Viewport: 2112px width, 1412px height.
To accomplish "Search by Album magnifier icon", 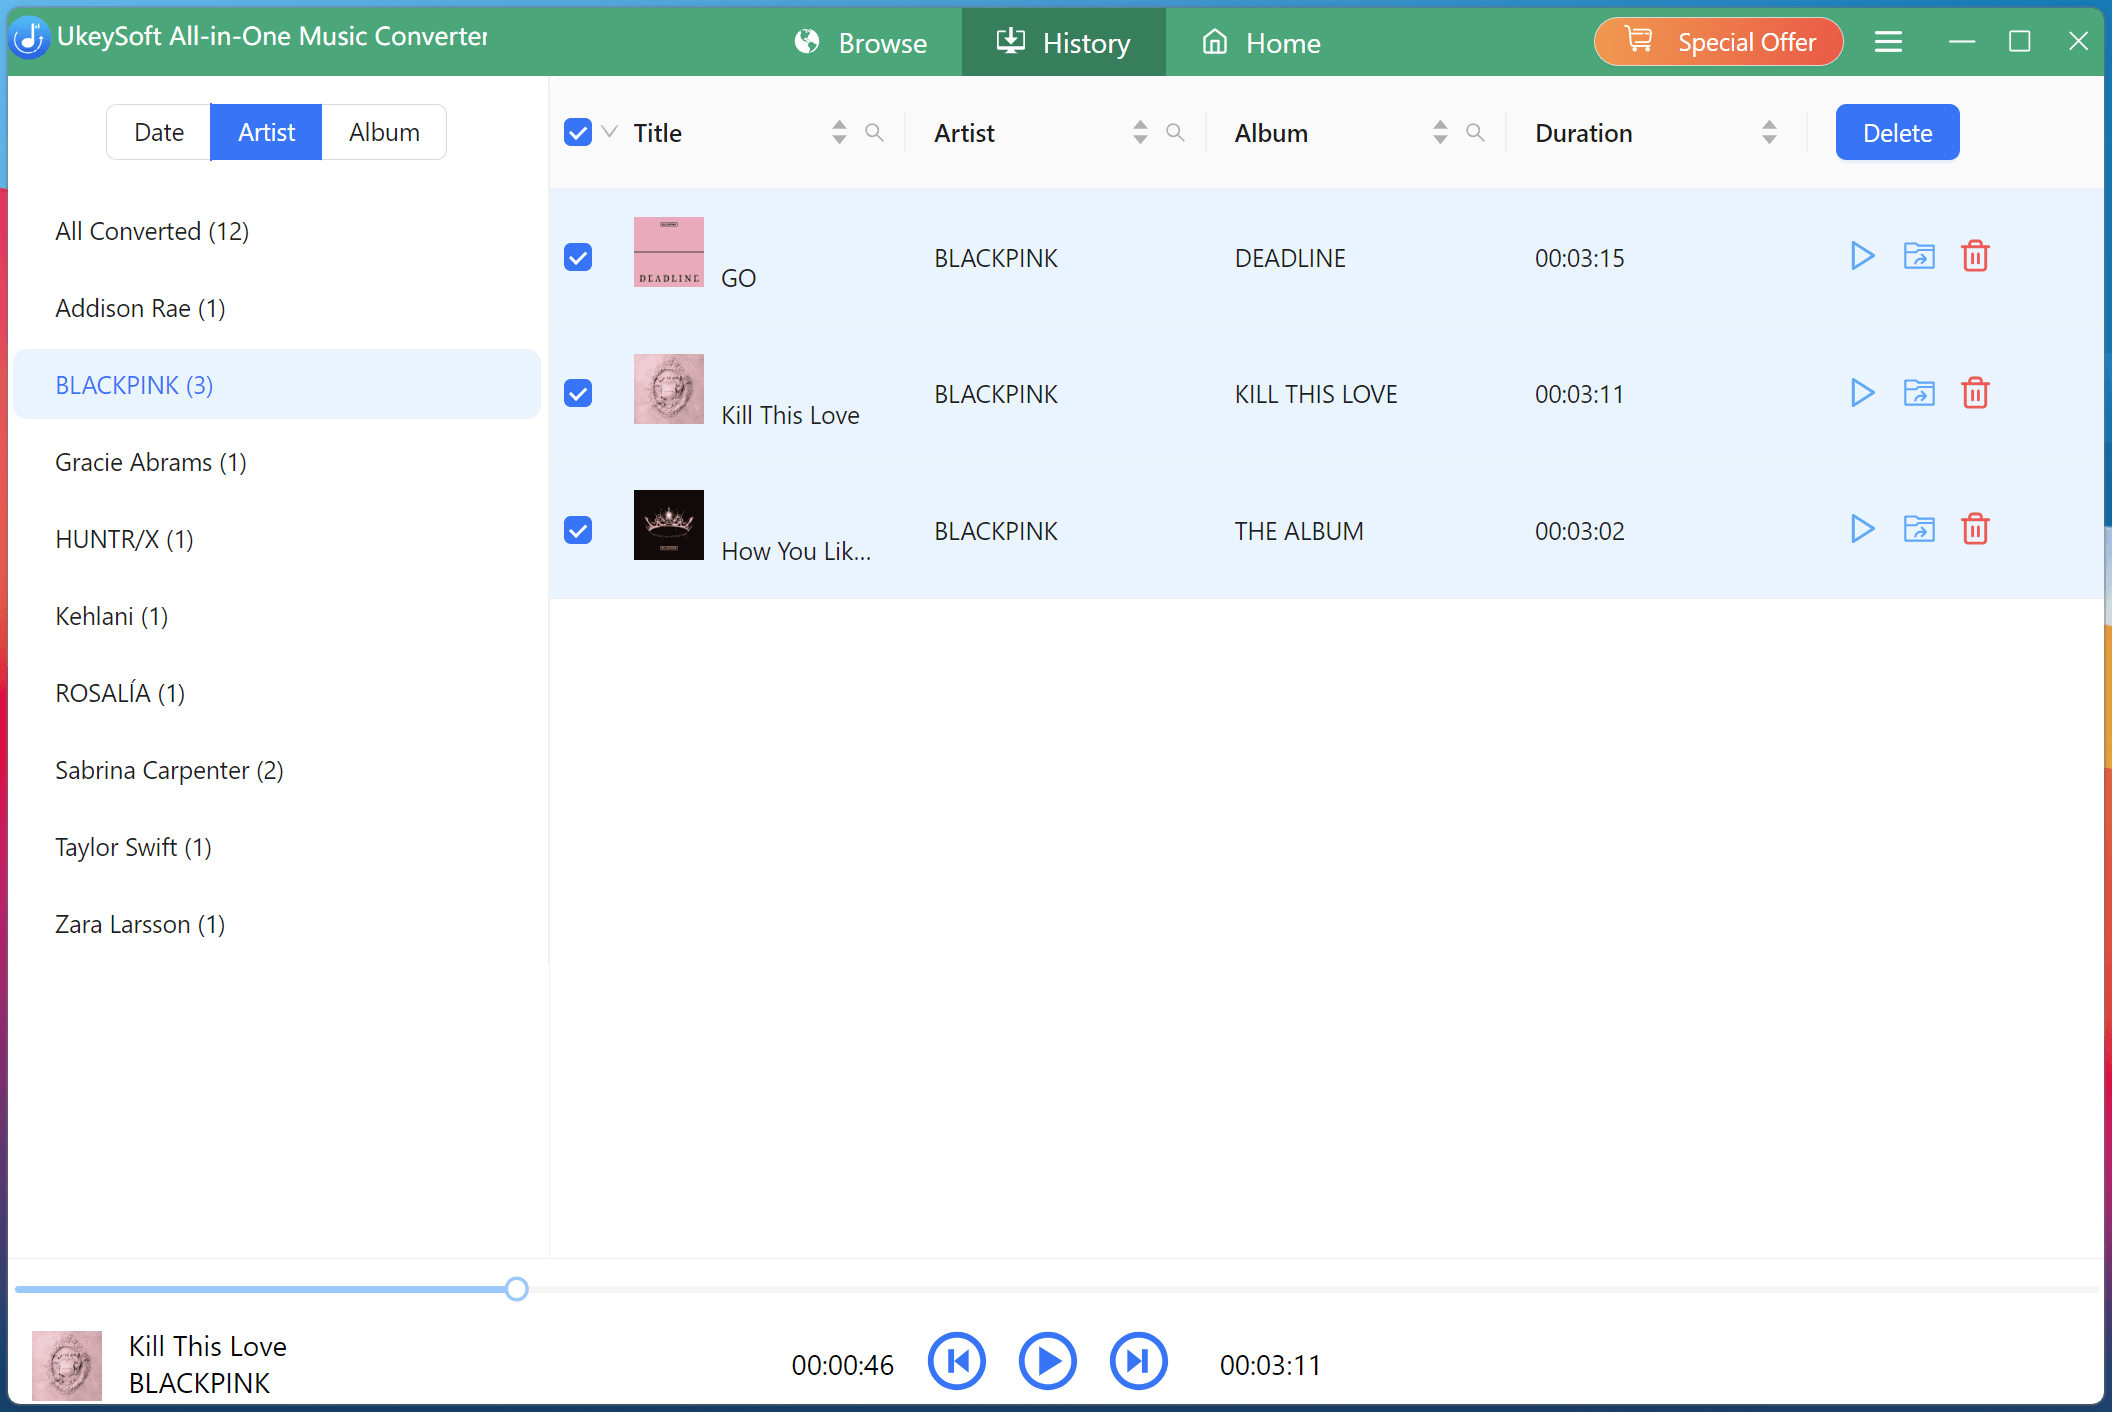I will coord(1475,132).
